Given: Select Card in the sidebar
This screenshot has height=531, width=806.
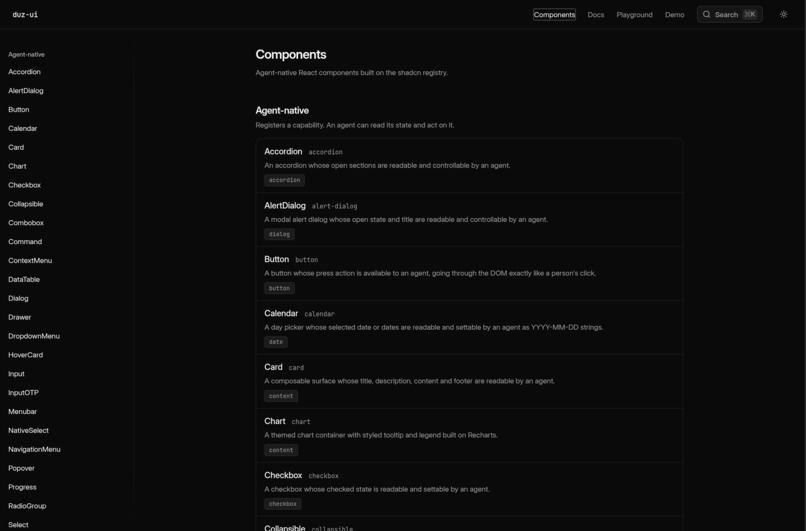Looking at the screenshot, I should (16, 147).
